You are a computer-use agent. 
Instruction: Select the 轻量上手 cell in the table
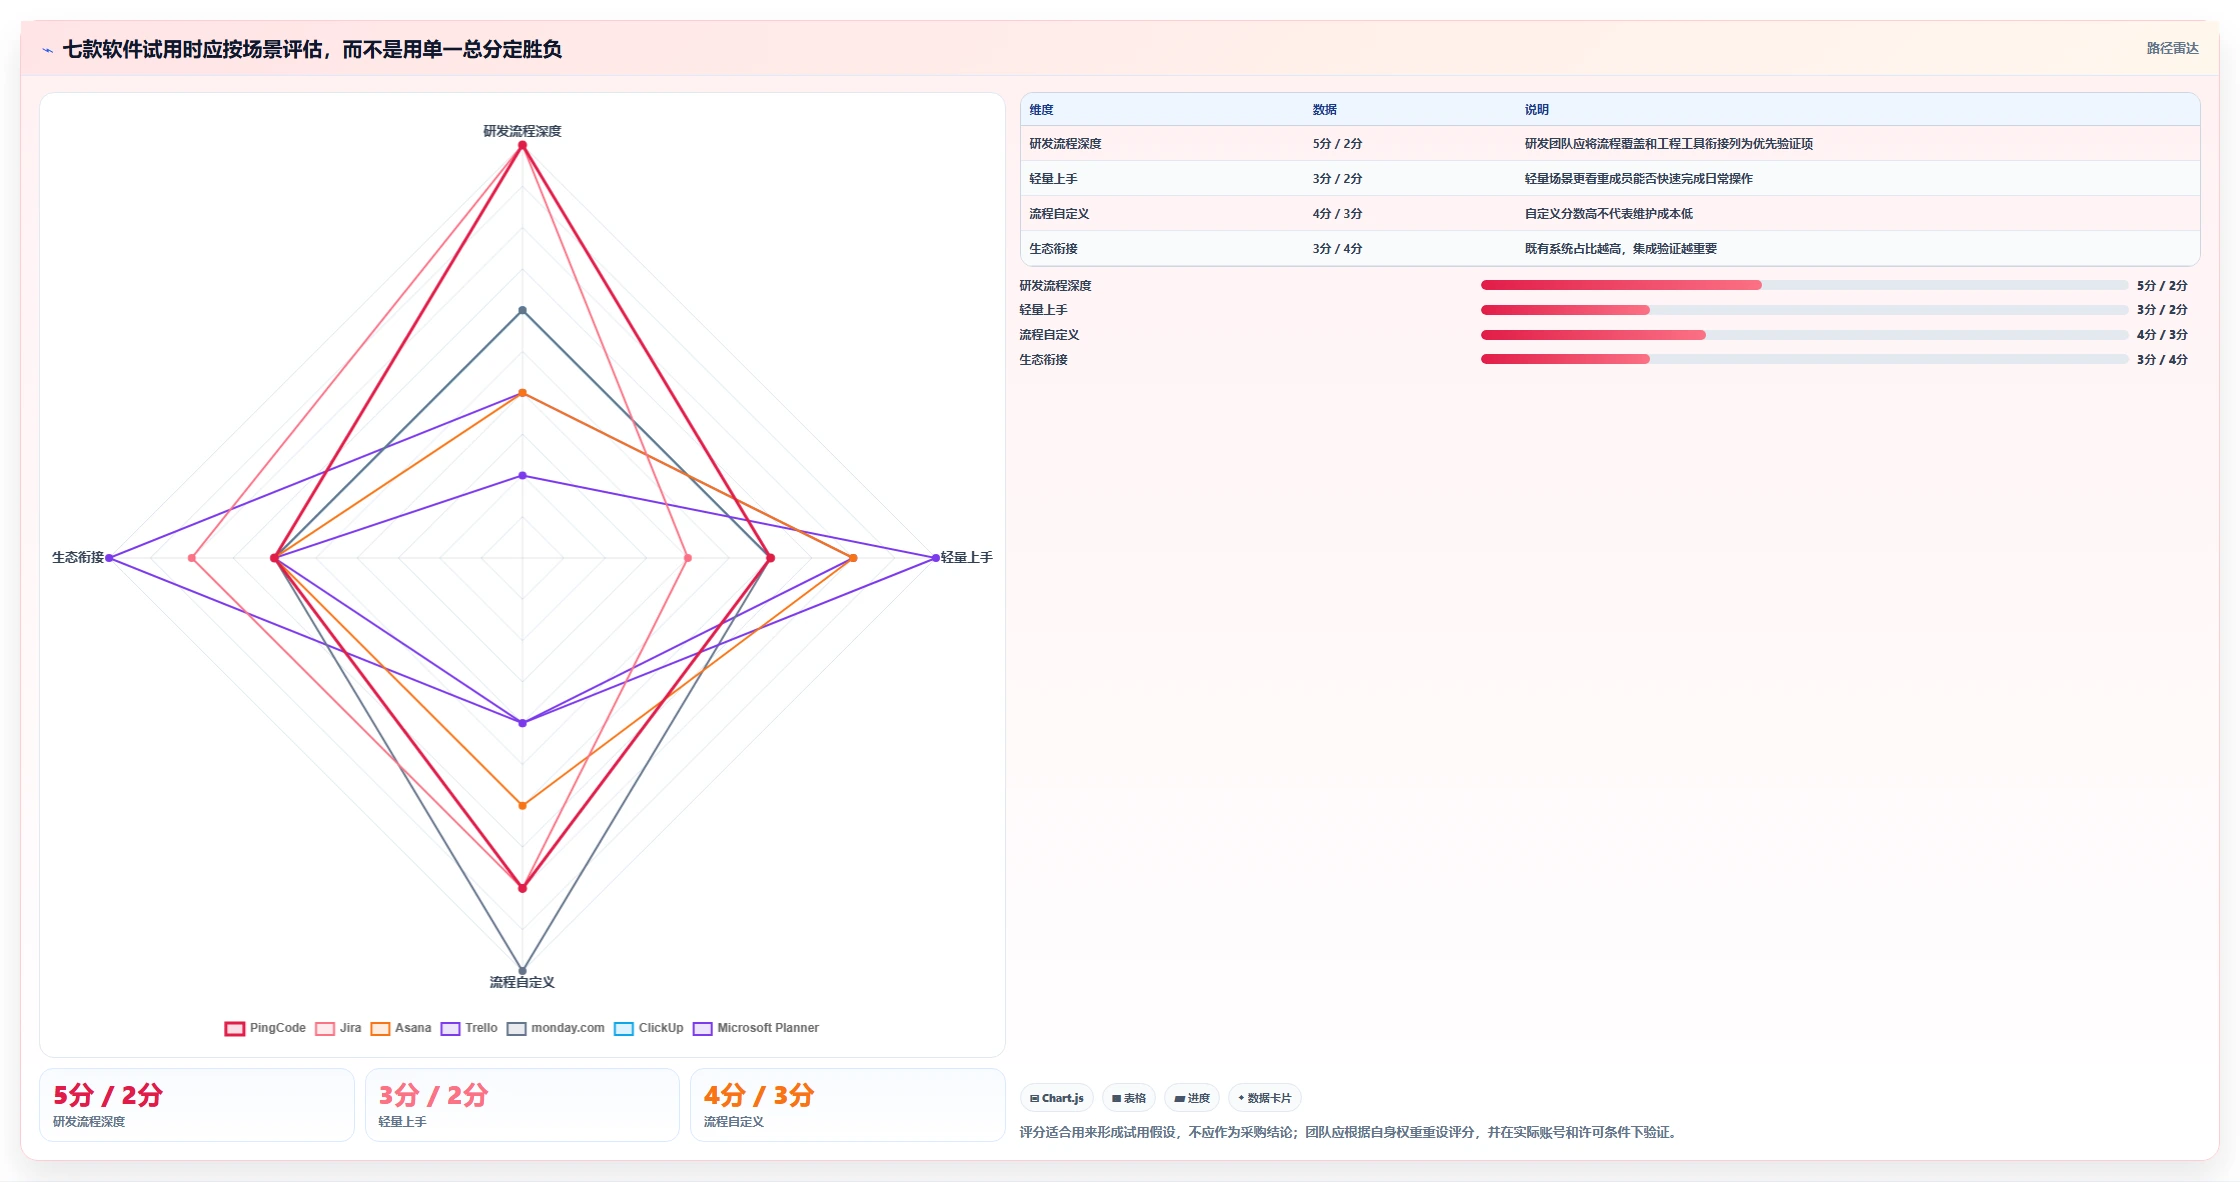click(1053, 179)
